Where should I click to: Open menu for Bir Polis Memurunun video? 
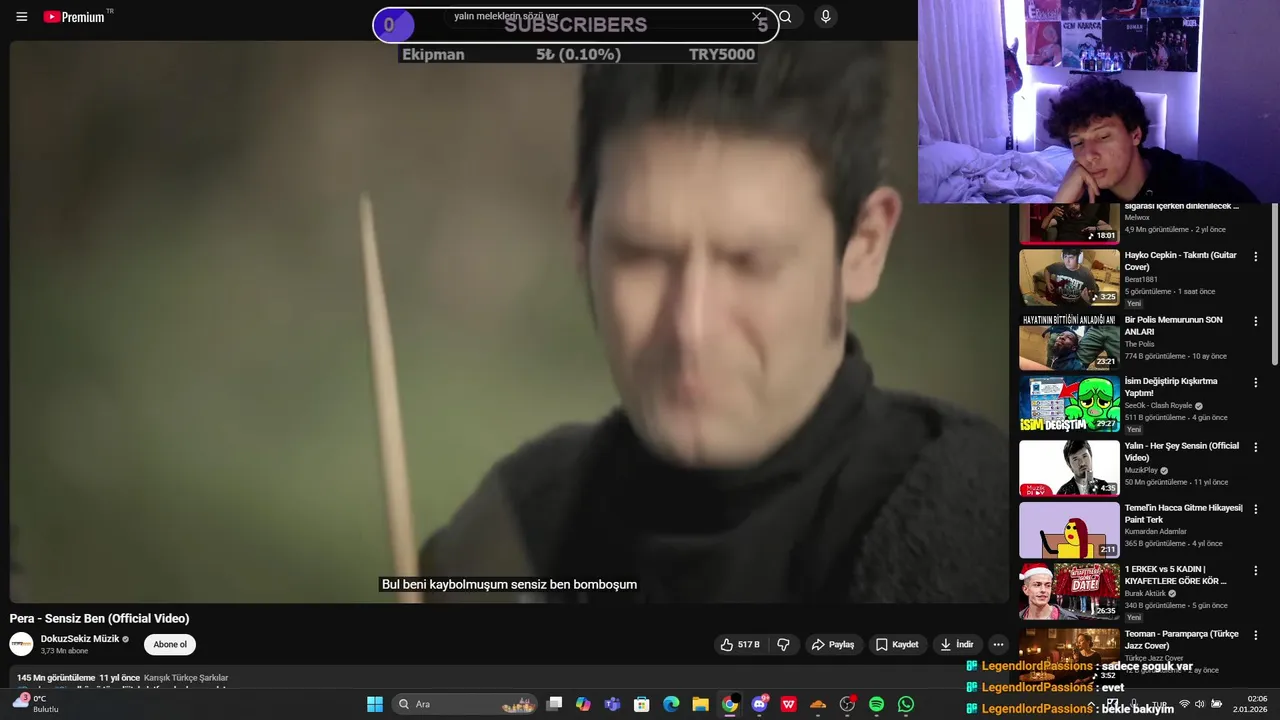[x=1256, y=322]
